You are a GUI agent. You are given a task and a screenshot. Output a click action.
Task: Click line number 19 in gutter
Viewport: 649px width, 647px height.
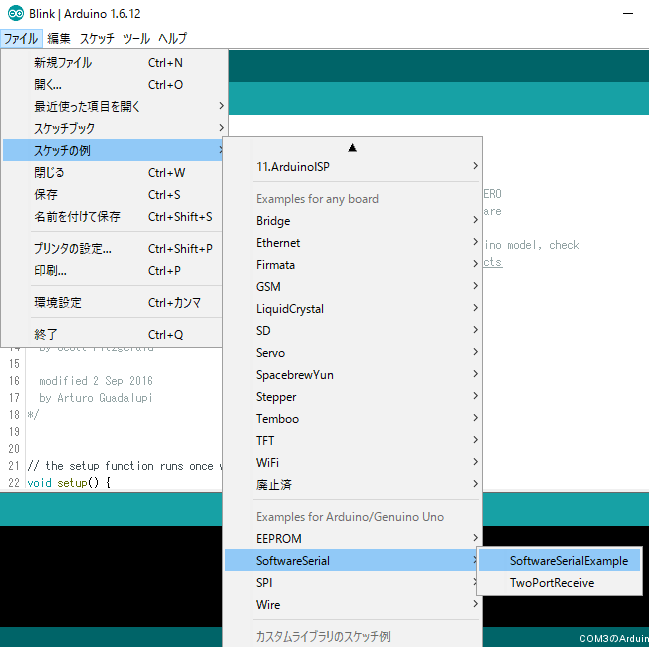[14, 432]
